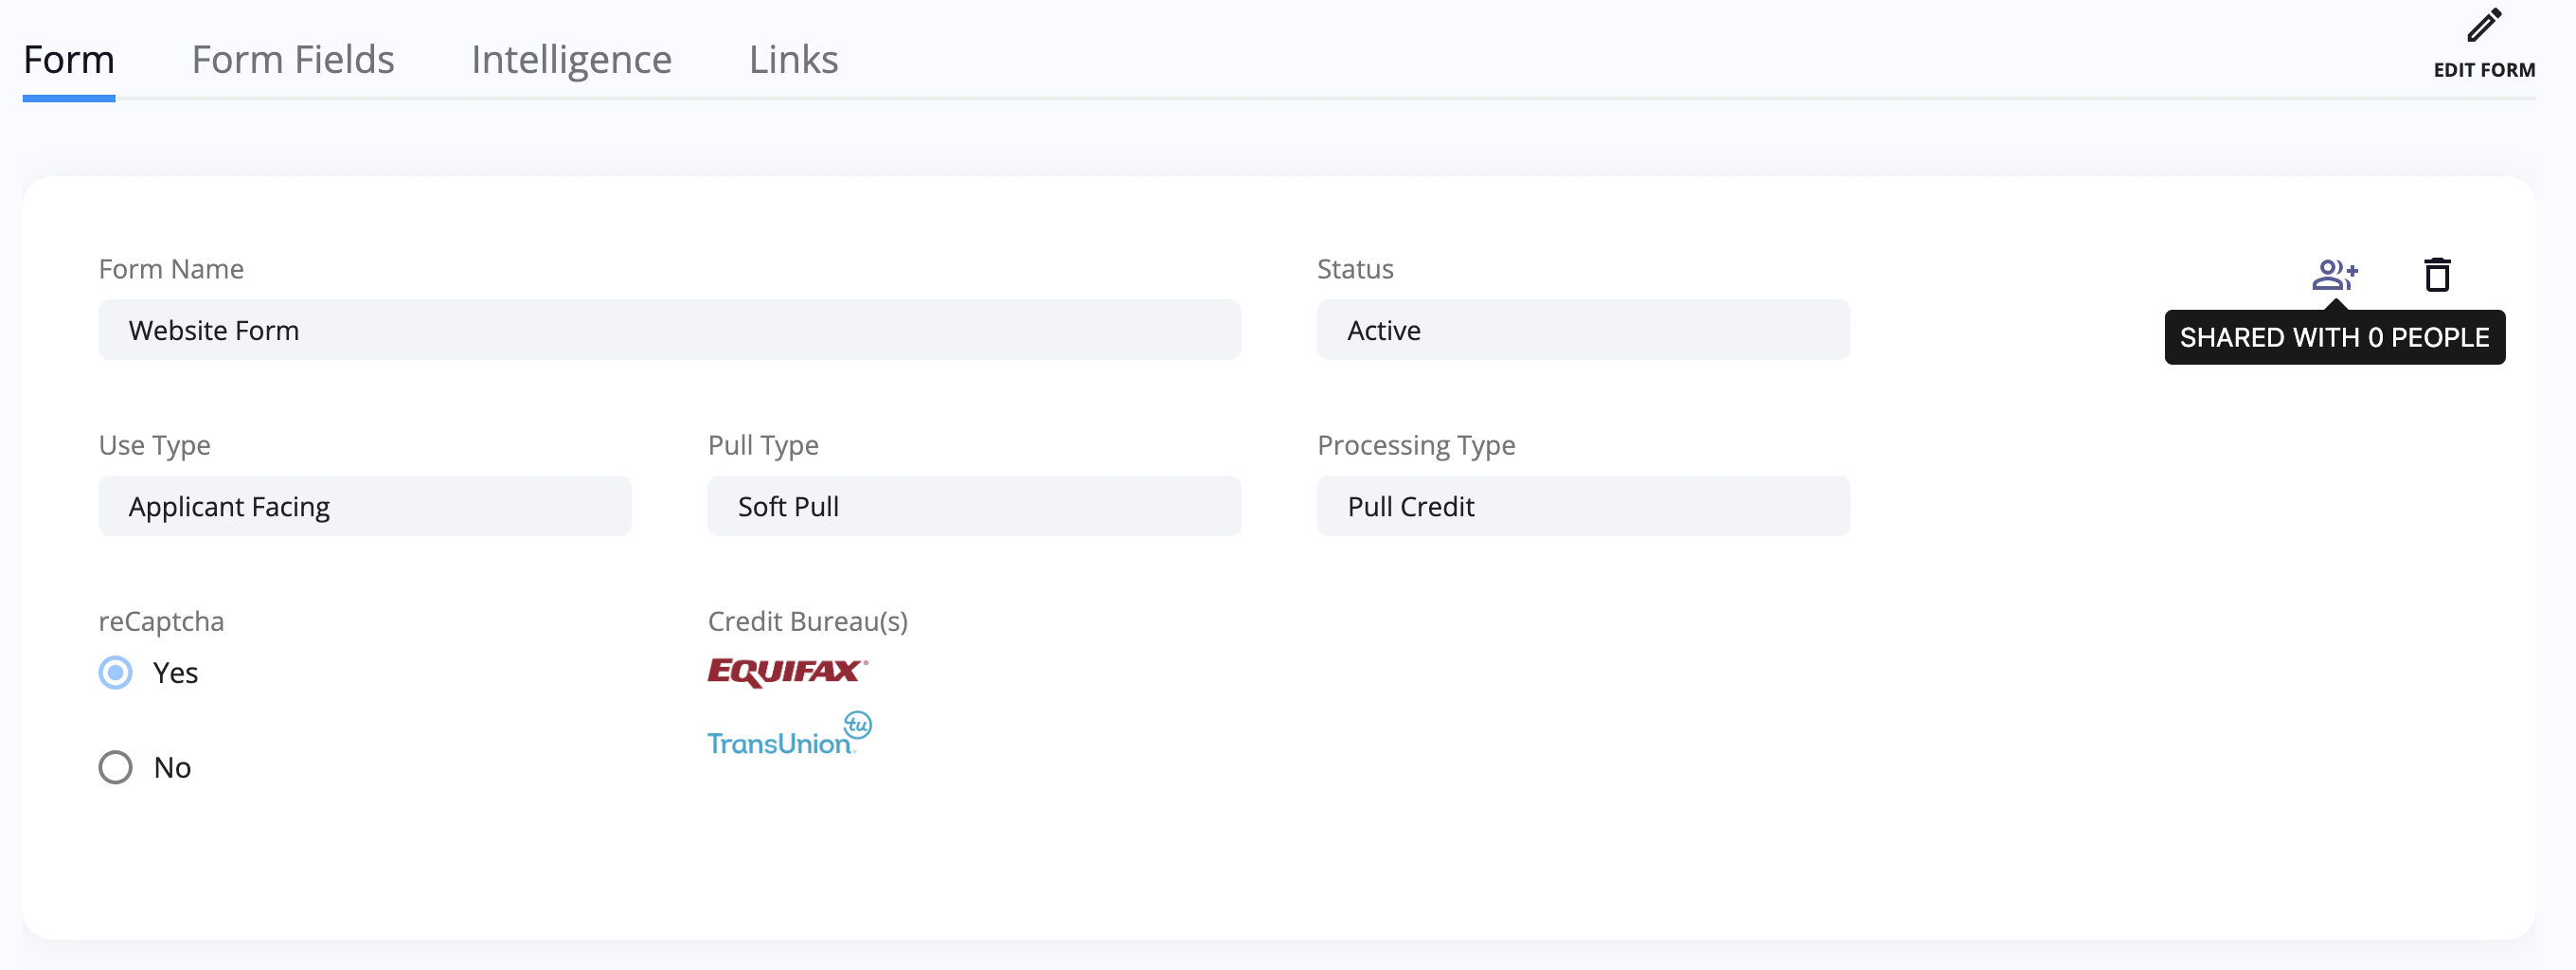Click the Use Type label
The height and width of the screenshot is (970, 2576).
154,445
